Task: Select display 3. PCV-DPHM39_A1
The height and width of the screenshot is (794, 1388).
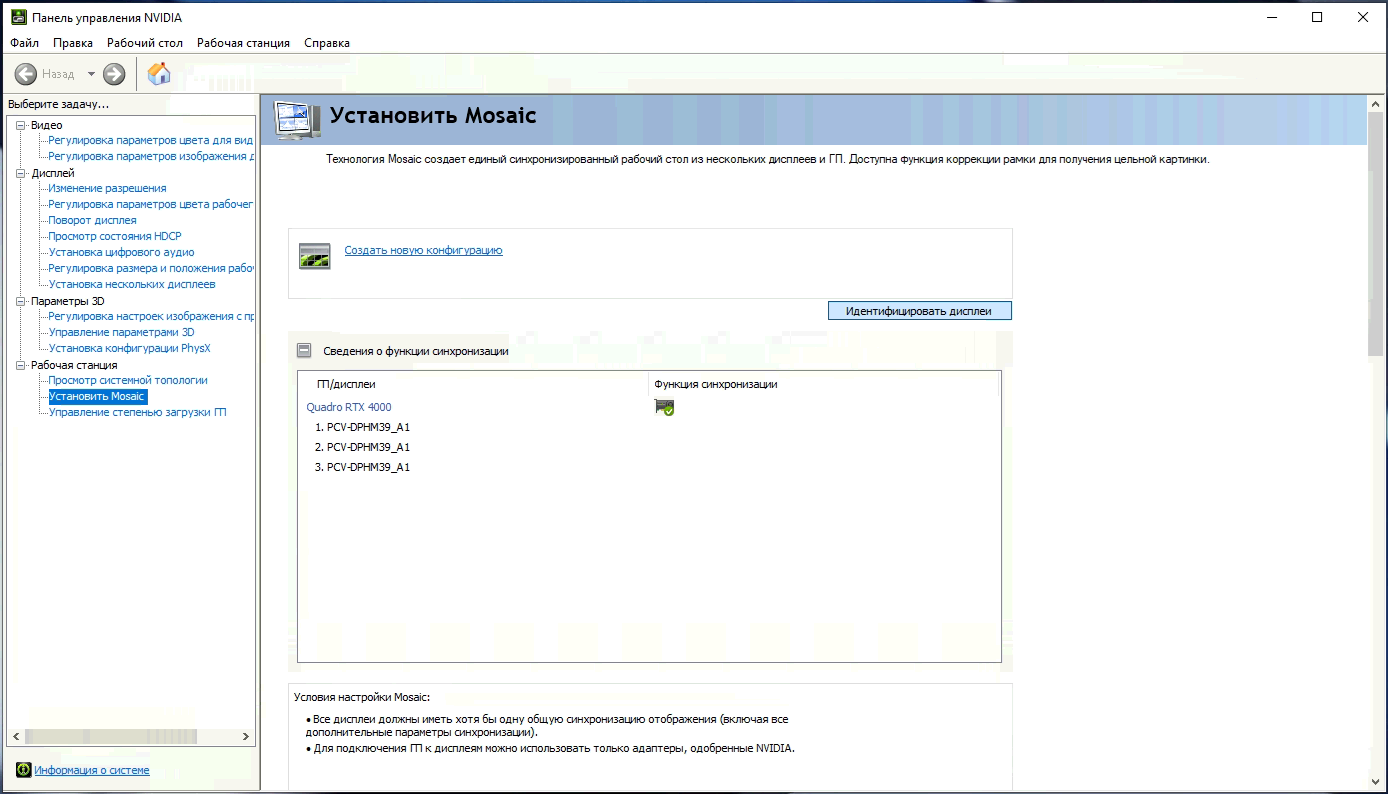Action: pyautogui.click(x=362, y=467)
